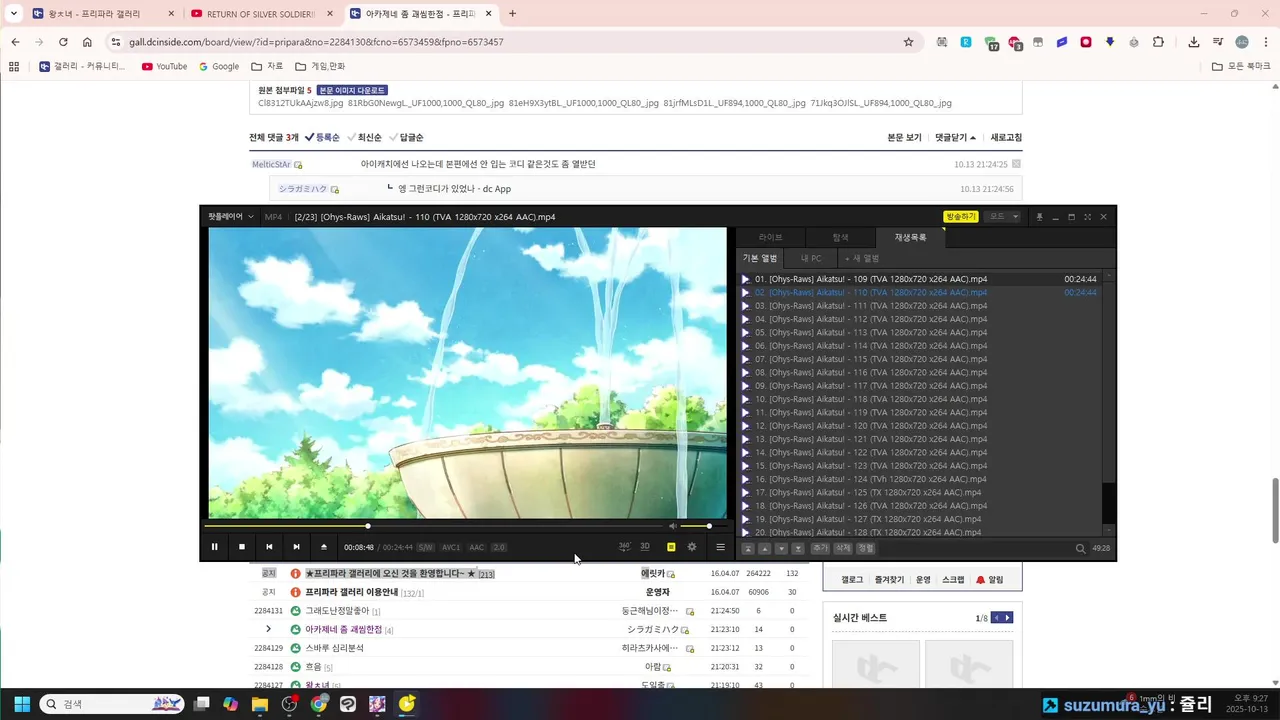Mute the player volume speaker icon
The width and height of the screenshot is (1280, 720).
pyautogui.click(x=673, y=526)
